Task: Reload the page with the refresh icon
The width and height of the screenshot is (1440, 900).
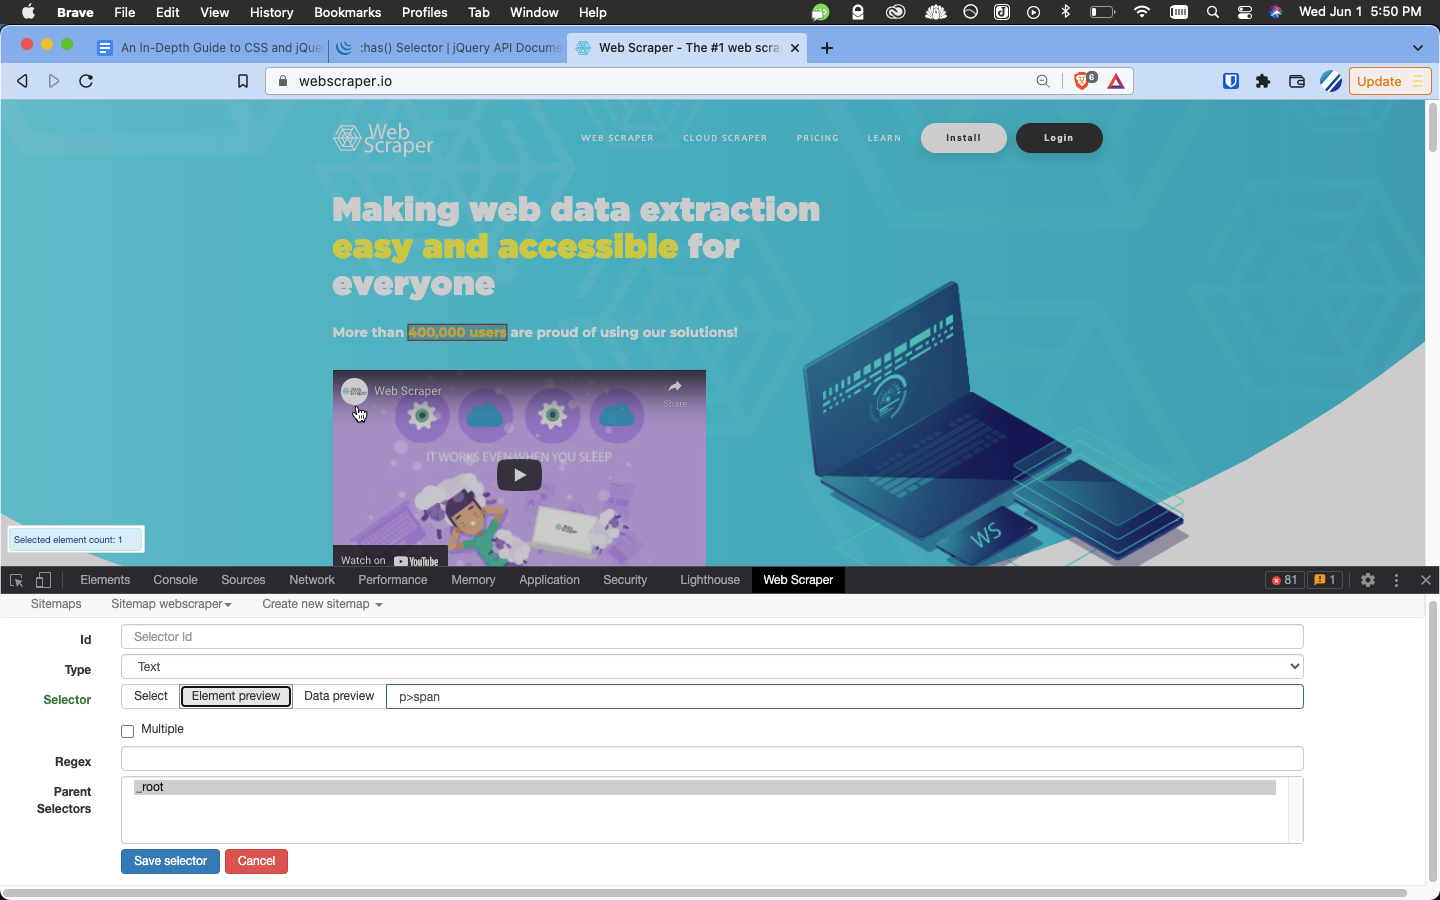Action: point(86,81)
